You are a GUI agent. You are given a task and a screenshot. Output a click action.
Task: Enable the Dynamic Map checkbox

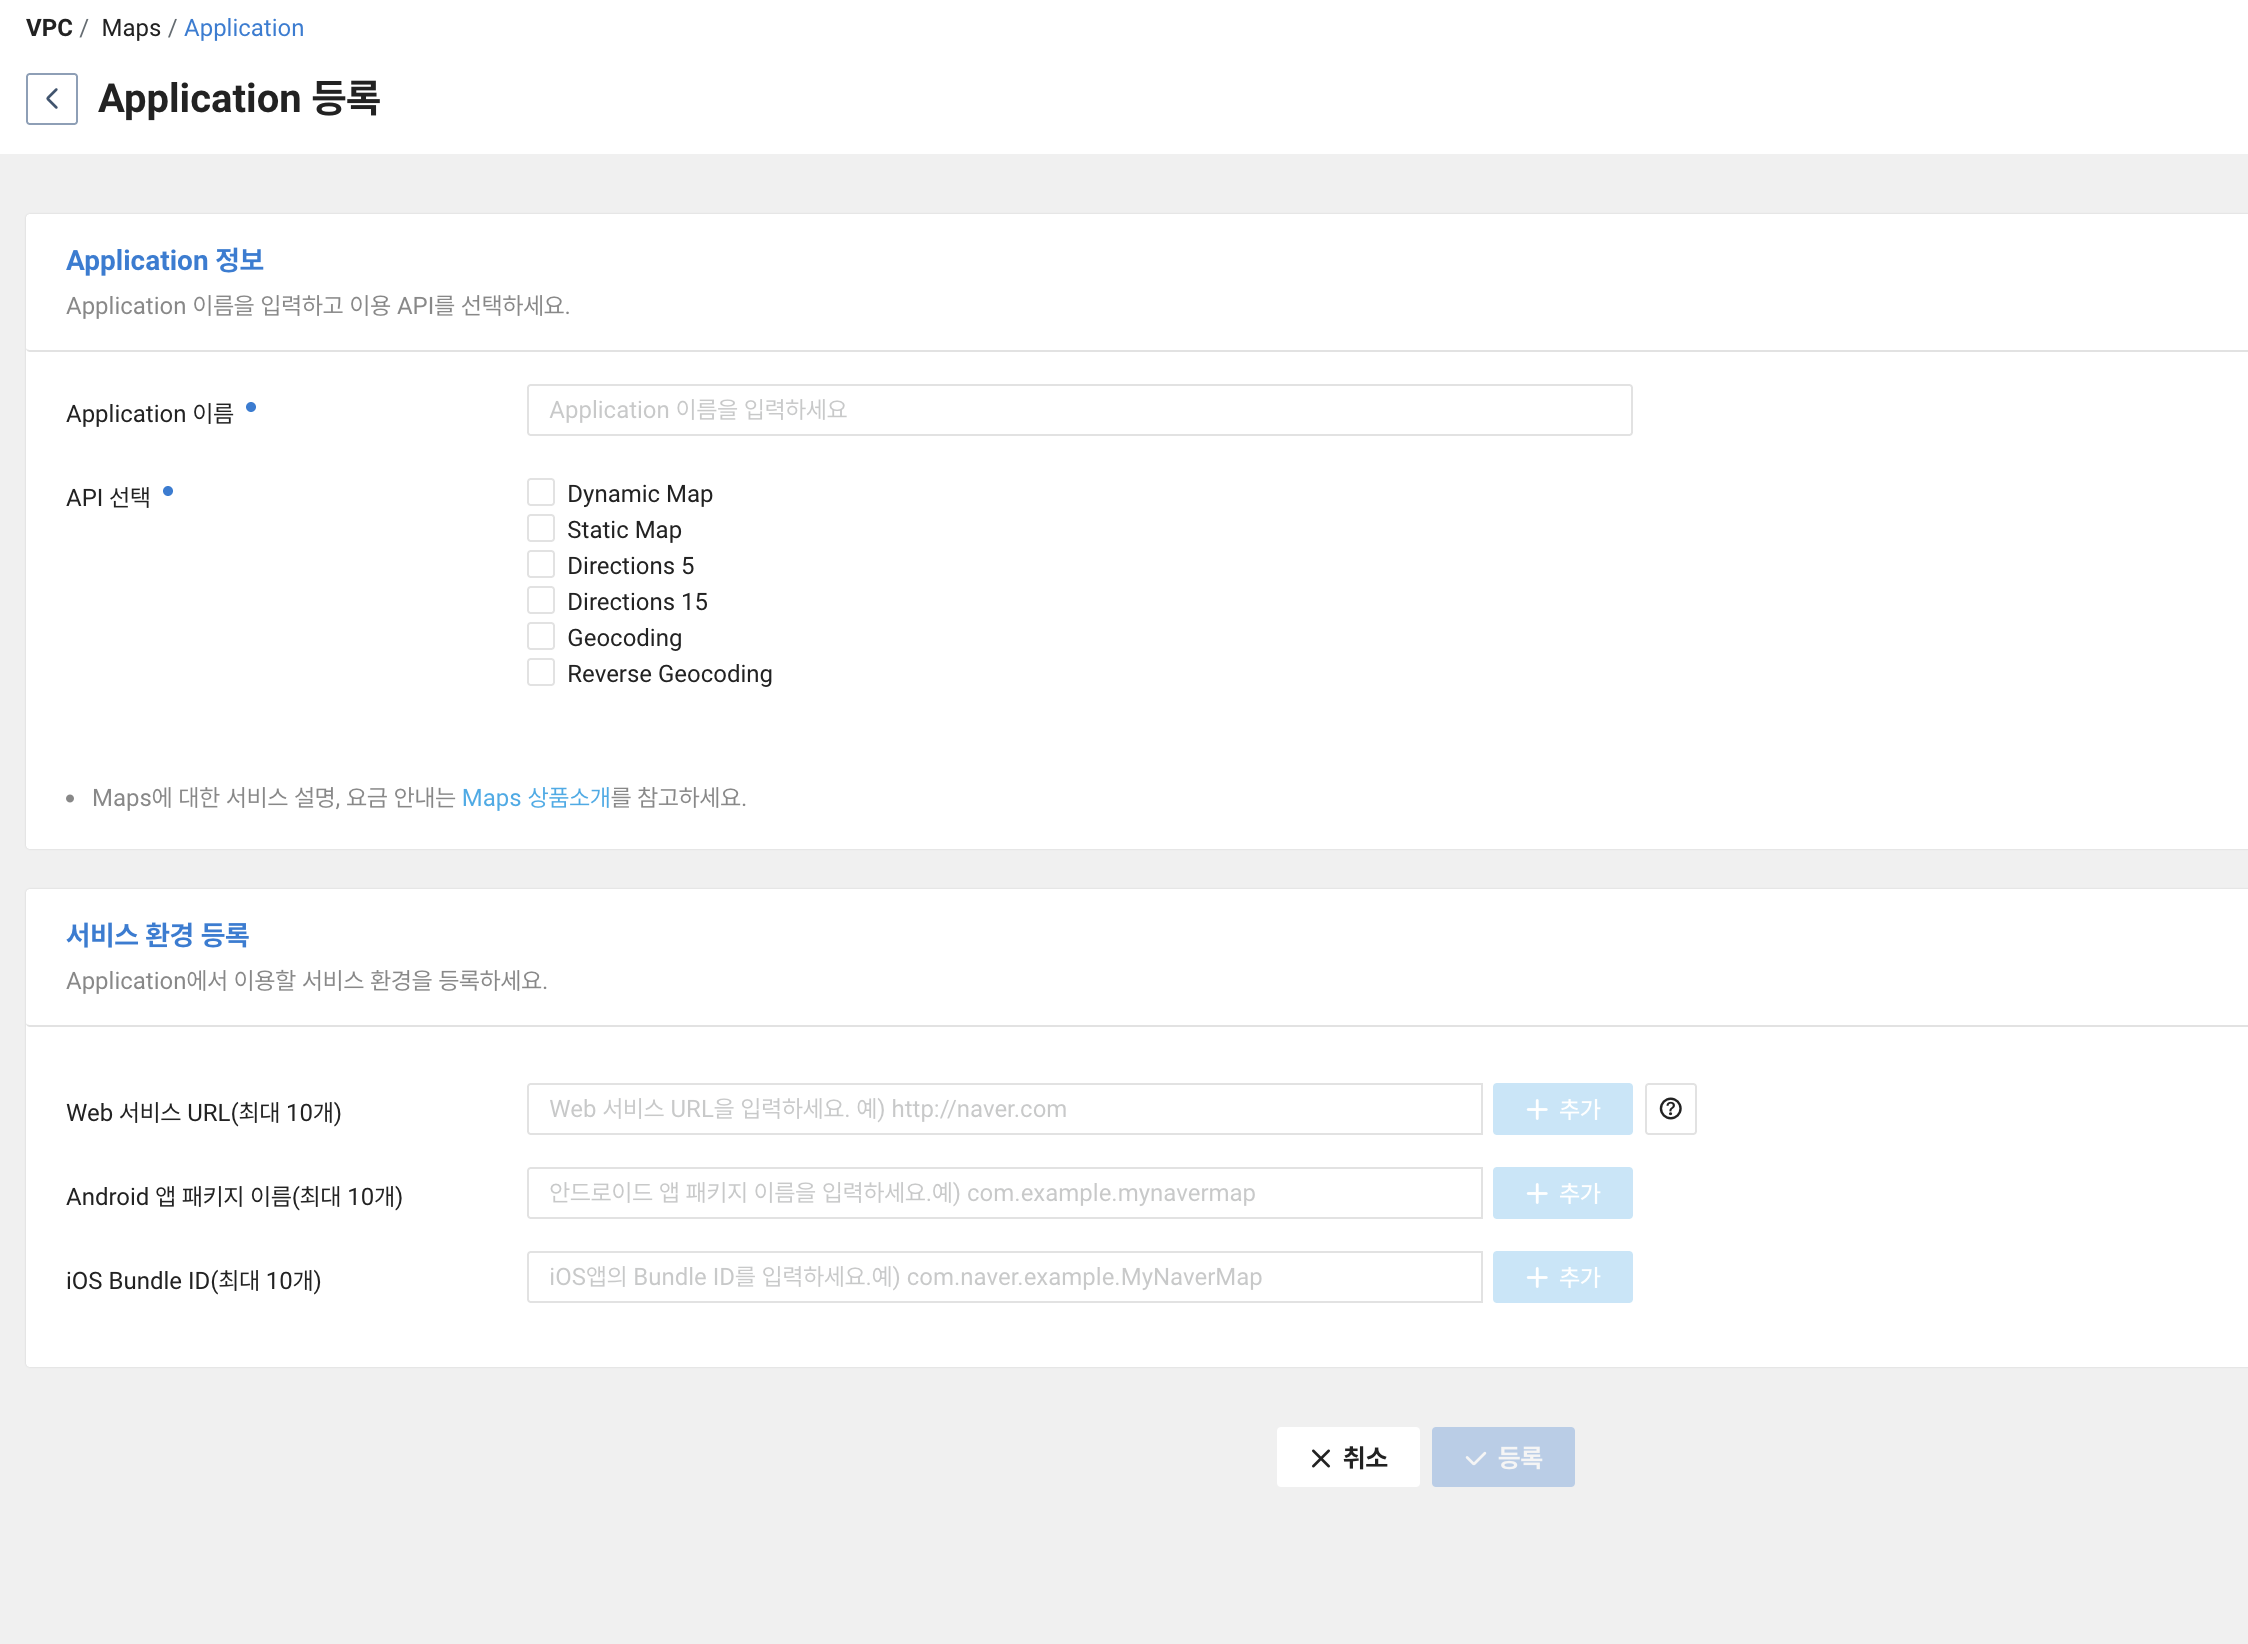(x=541, y=493)
